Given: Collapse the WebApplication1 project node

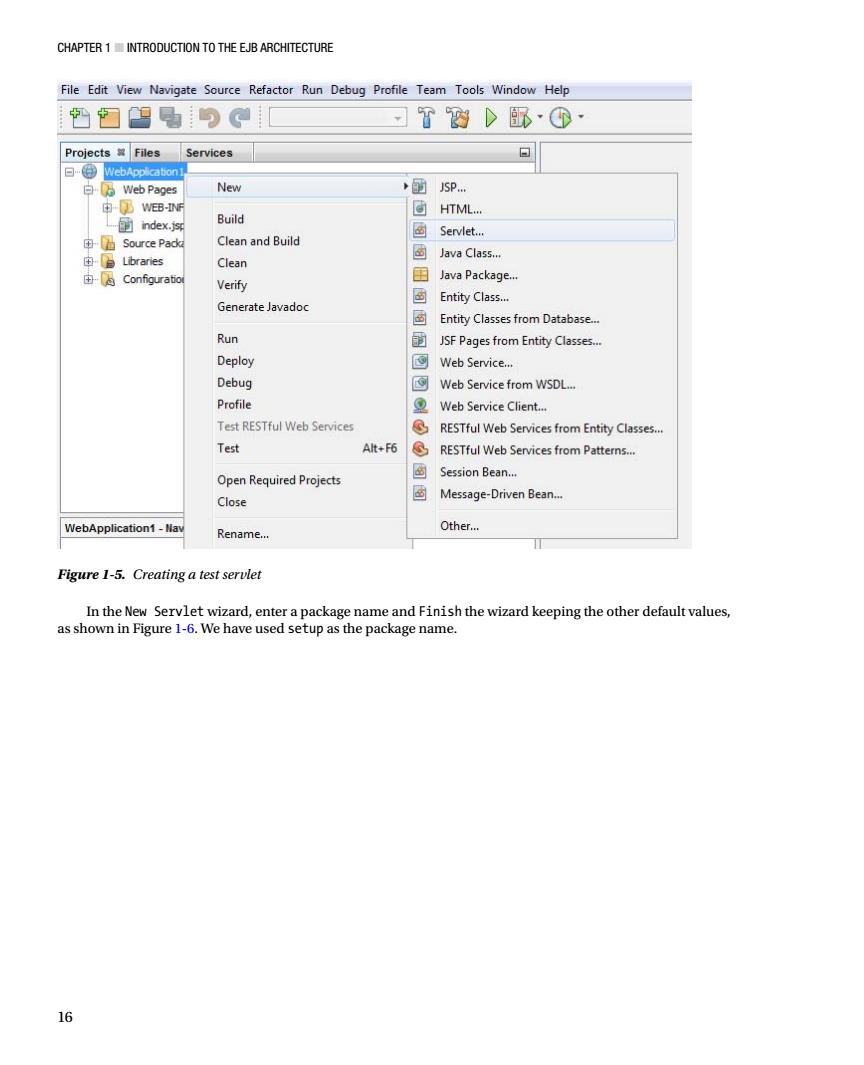Looking at the screenshot, I should click(x=69, y=172).
